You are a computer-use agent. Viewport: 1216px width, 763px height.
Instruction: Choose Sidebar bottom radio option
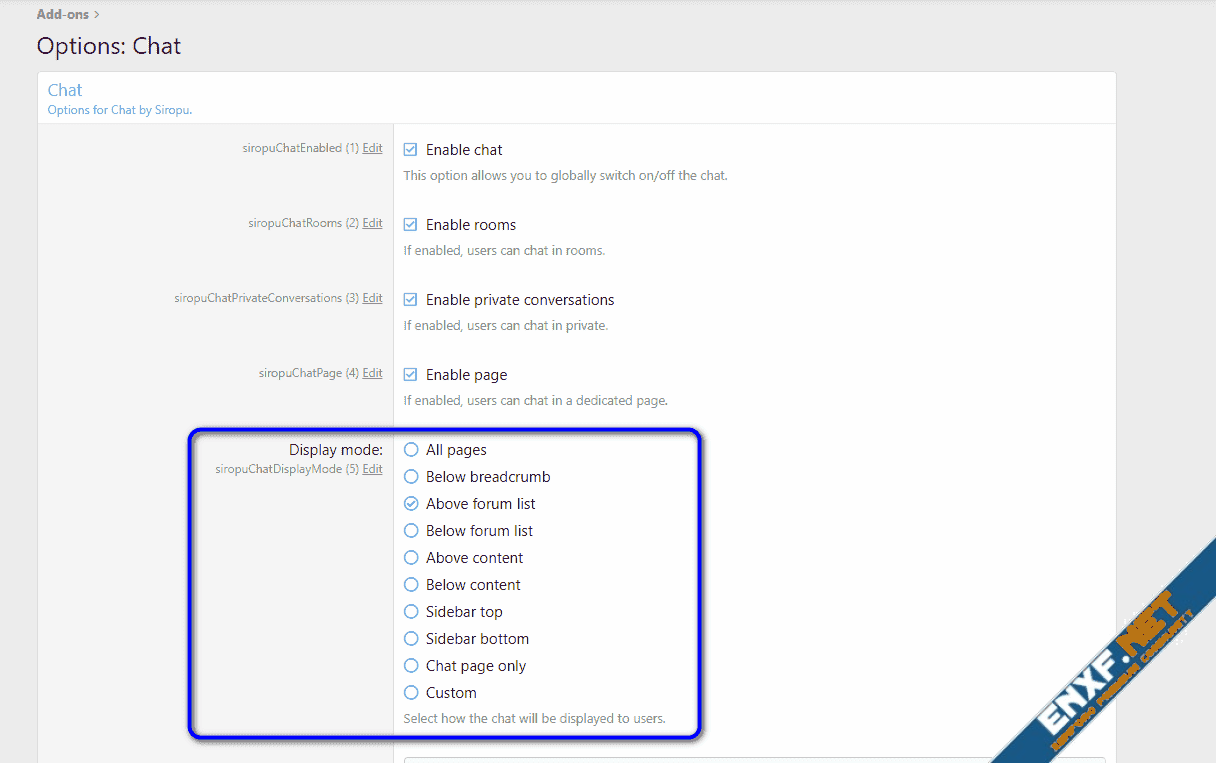[411, 639]
